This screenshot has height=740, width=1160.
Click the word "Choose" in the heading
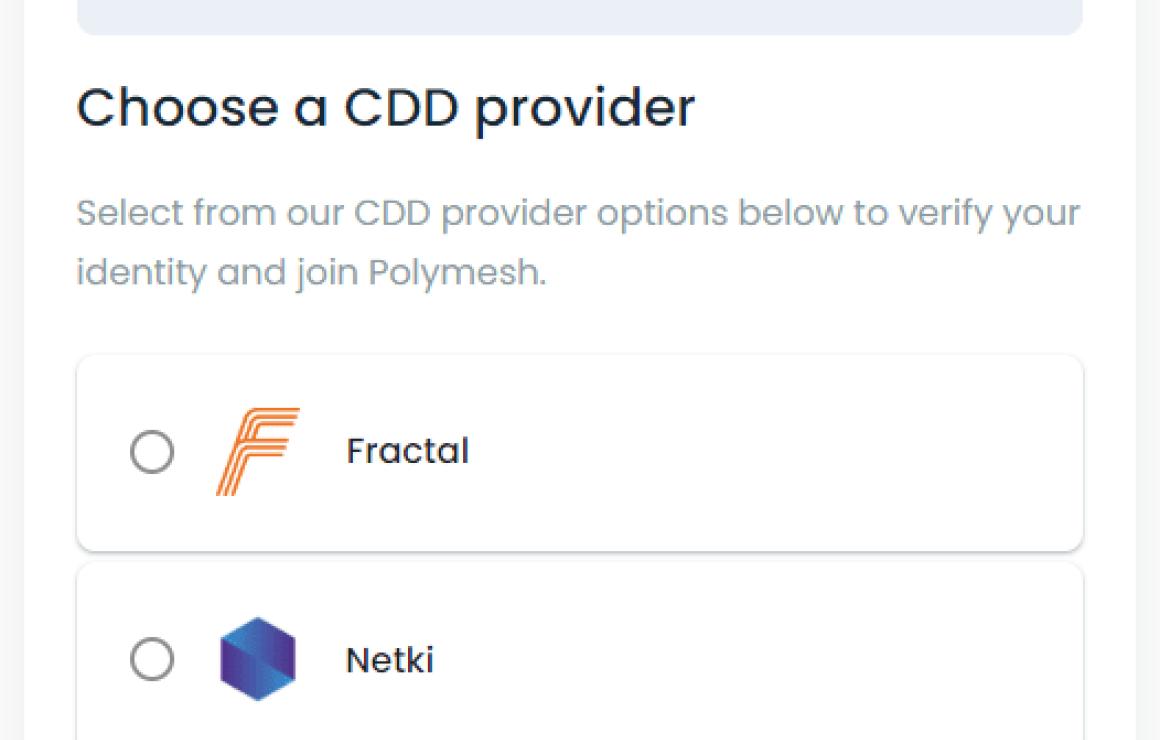pyautogui.click(x=178, y=108)
